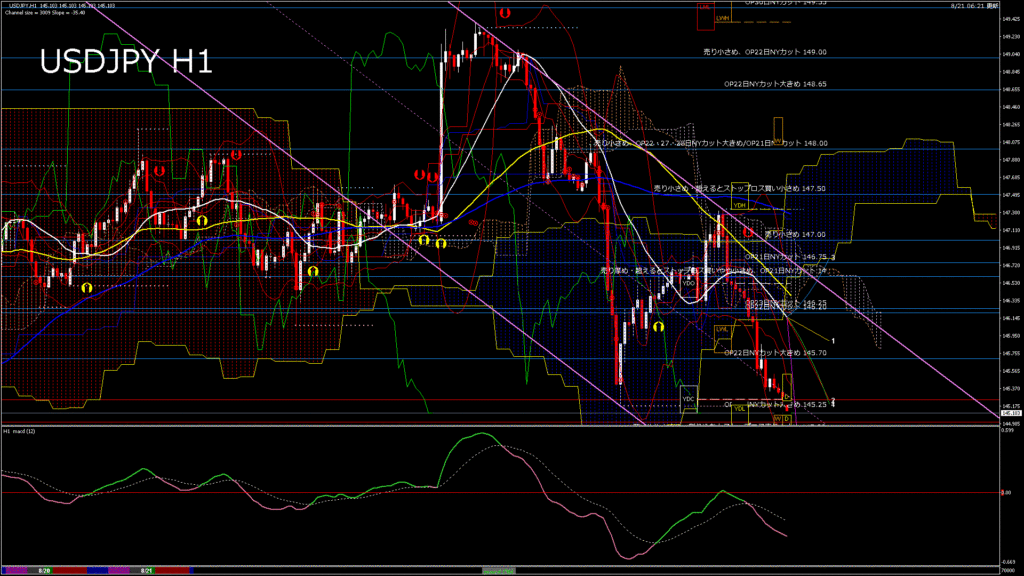This screenshot has width=1024, height=576.
Task: Select the 147.110 price scale value
Action: click(x=1010, y=230)
